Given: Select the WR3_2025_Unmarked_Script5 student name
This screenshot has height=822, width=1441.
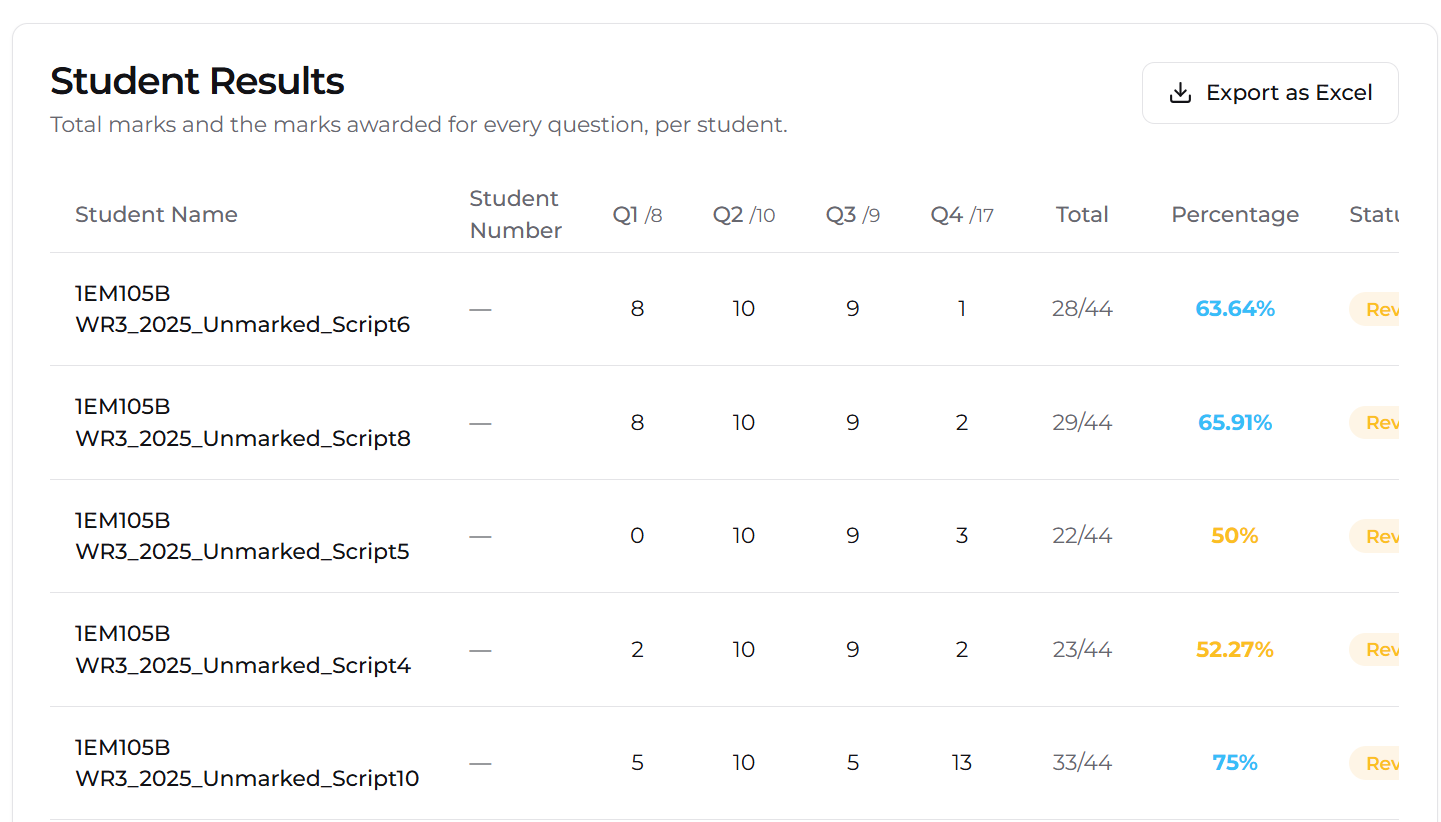Looking at the screenshot, I should [242, 536].
